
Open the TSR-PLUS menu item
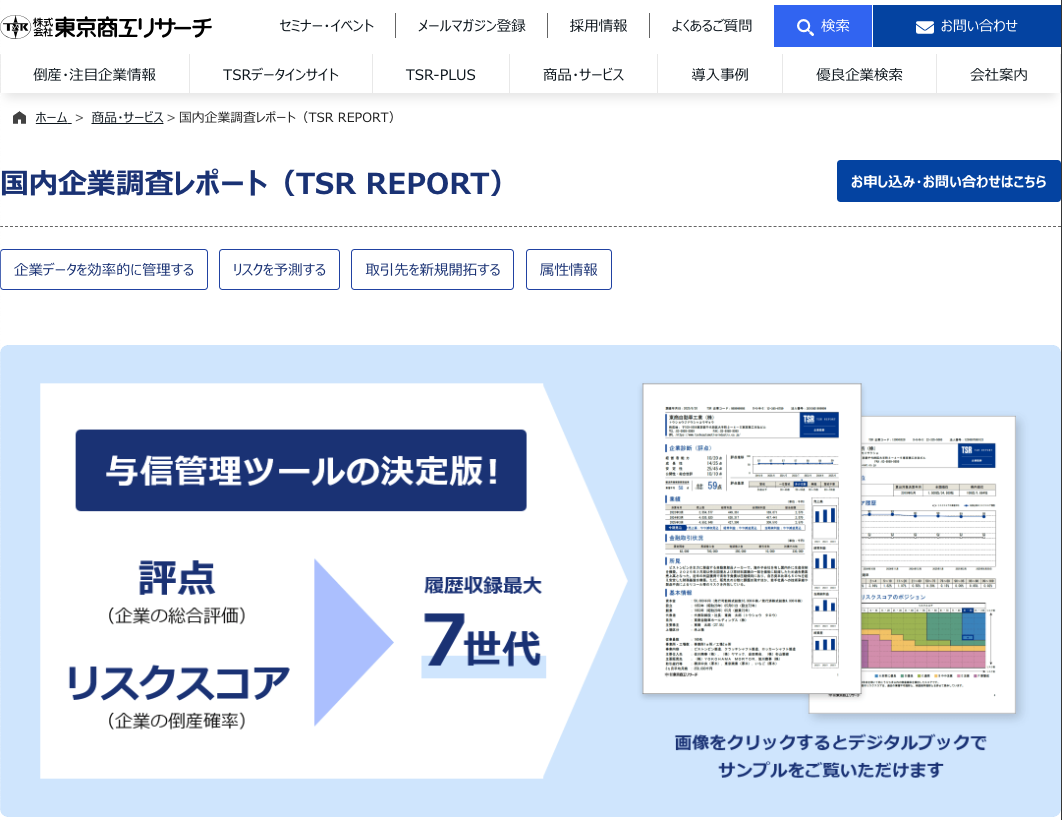click(x=441, y=74)
